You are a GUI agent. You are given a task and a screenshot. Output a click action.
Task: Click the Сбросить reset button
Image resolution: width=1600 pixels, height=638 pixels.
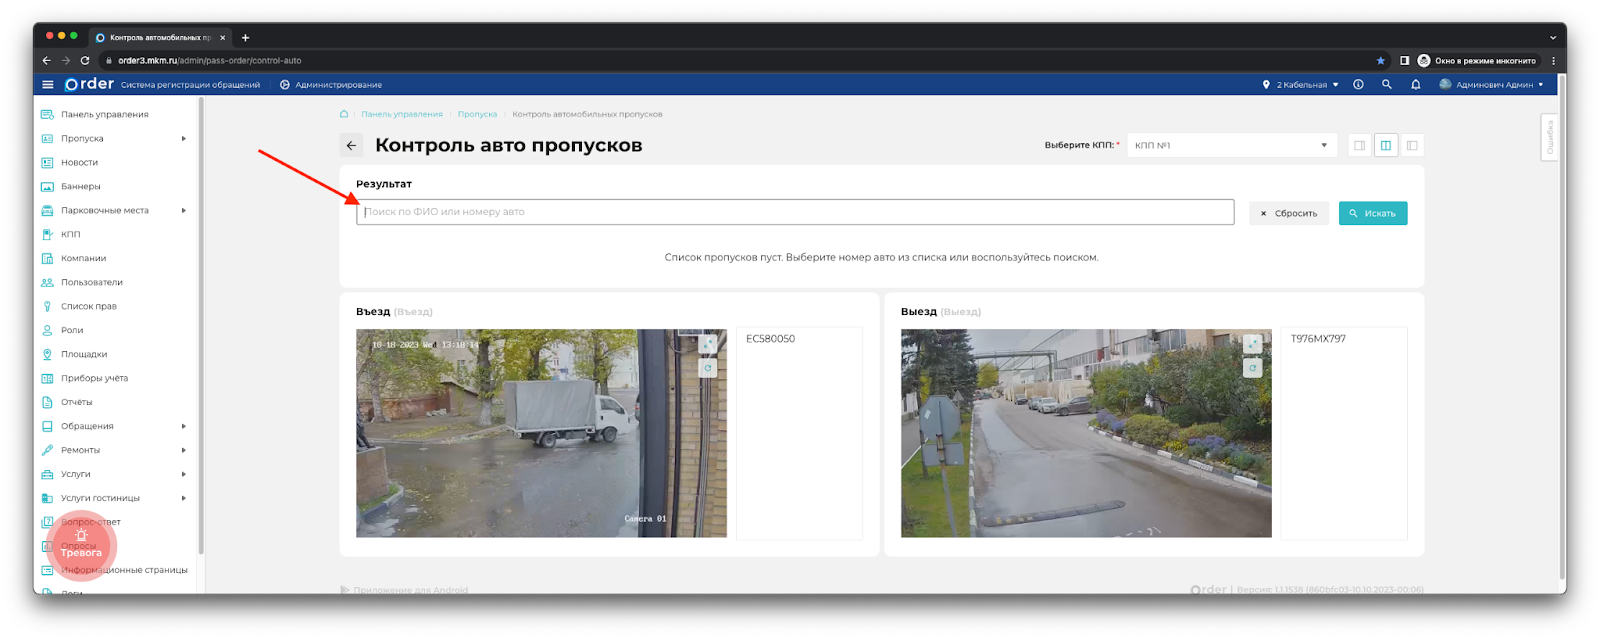(x=1288, y=213)
